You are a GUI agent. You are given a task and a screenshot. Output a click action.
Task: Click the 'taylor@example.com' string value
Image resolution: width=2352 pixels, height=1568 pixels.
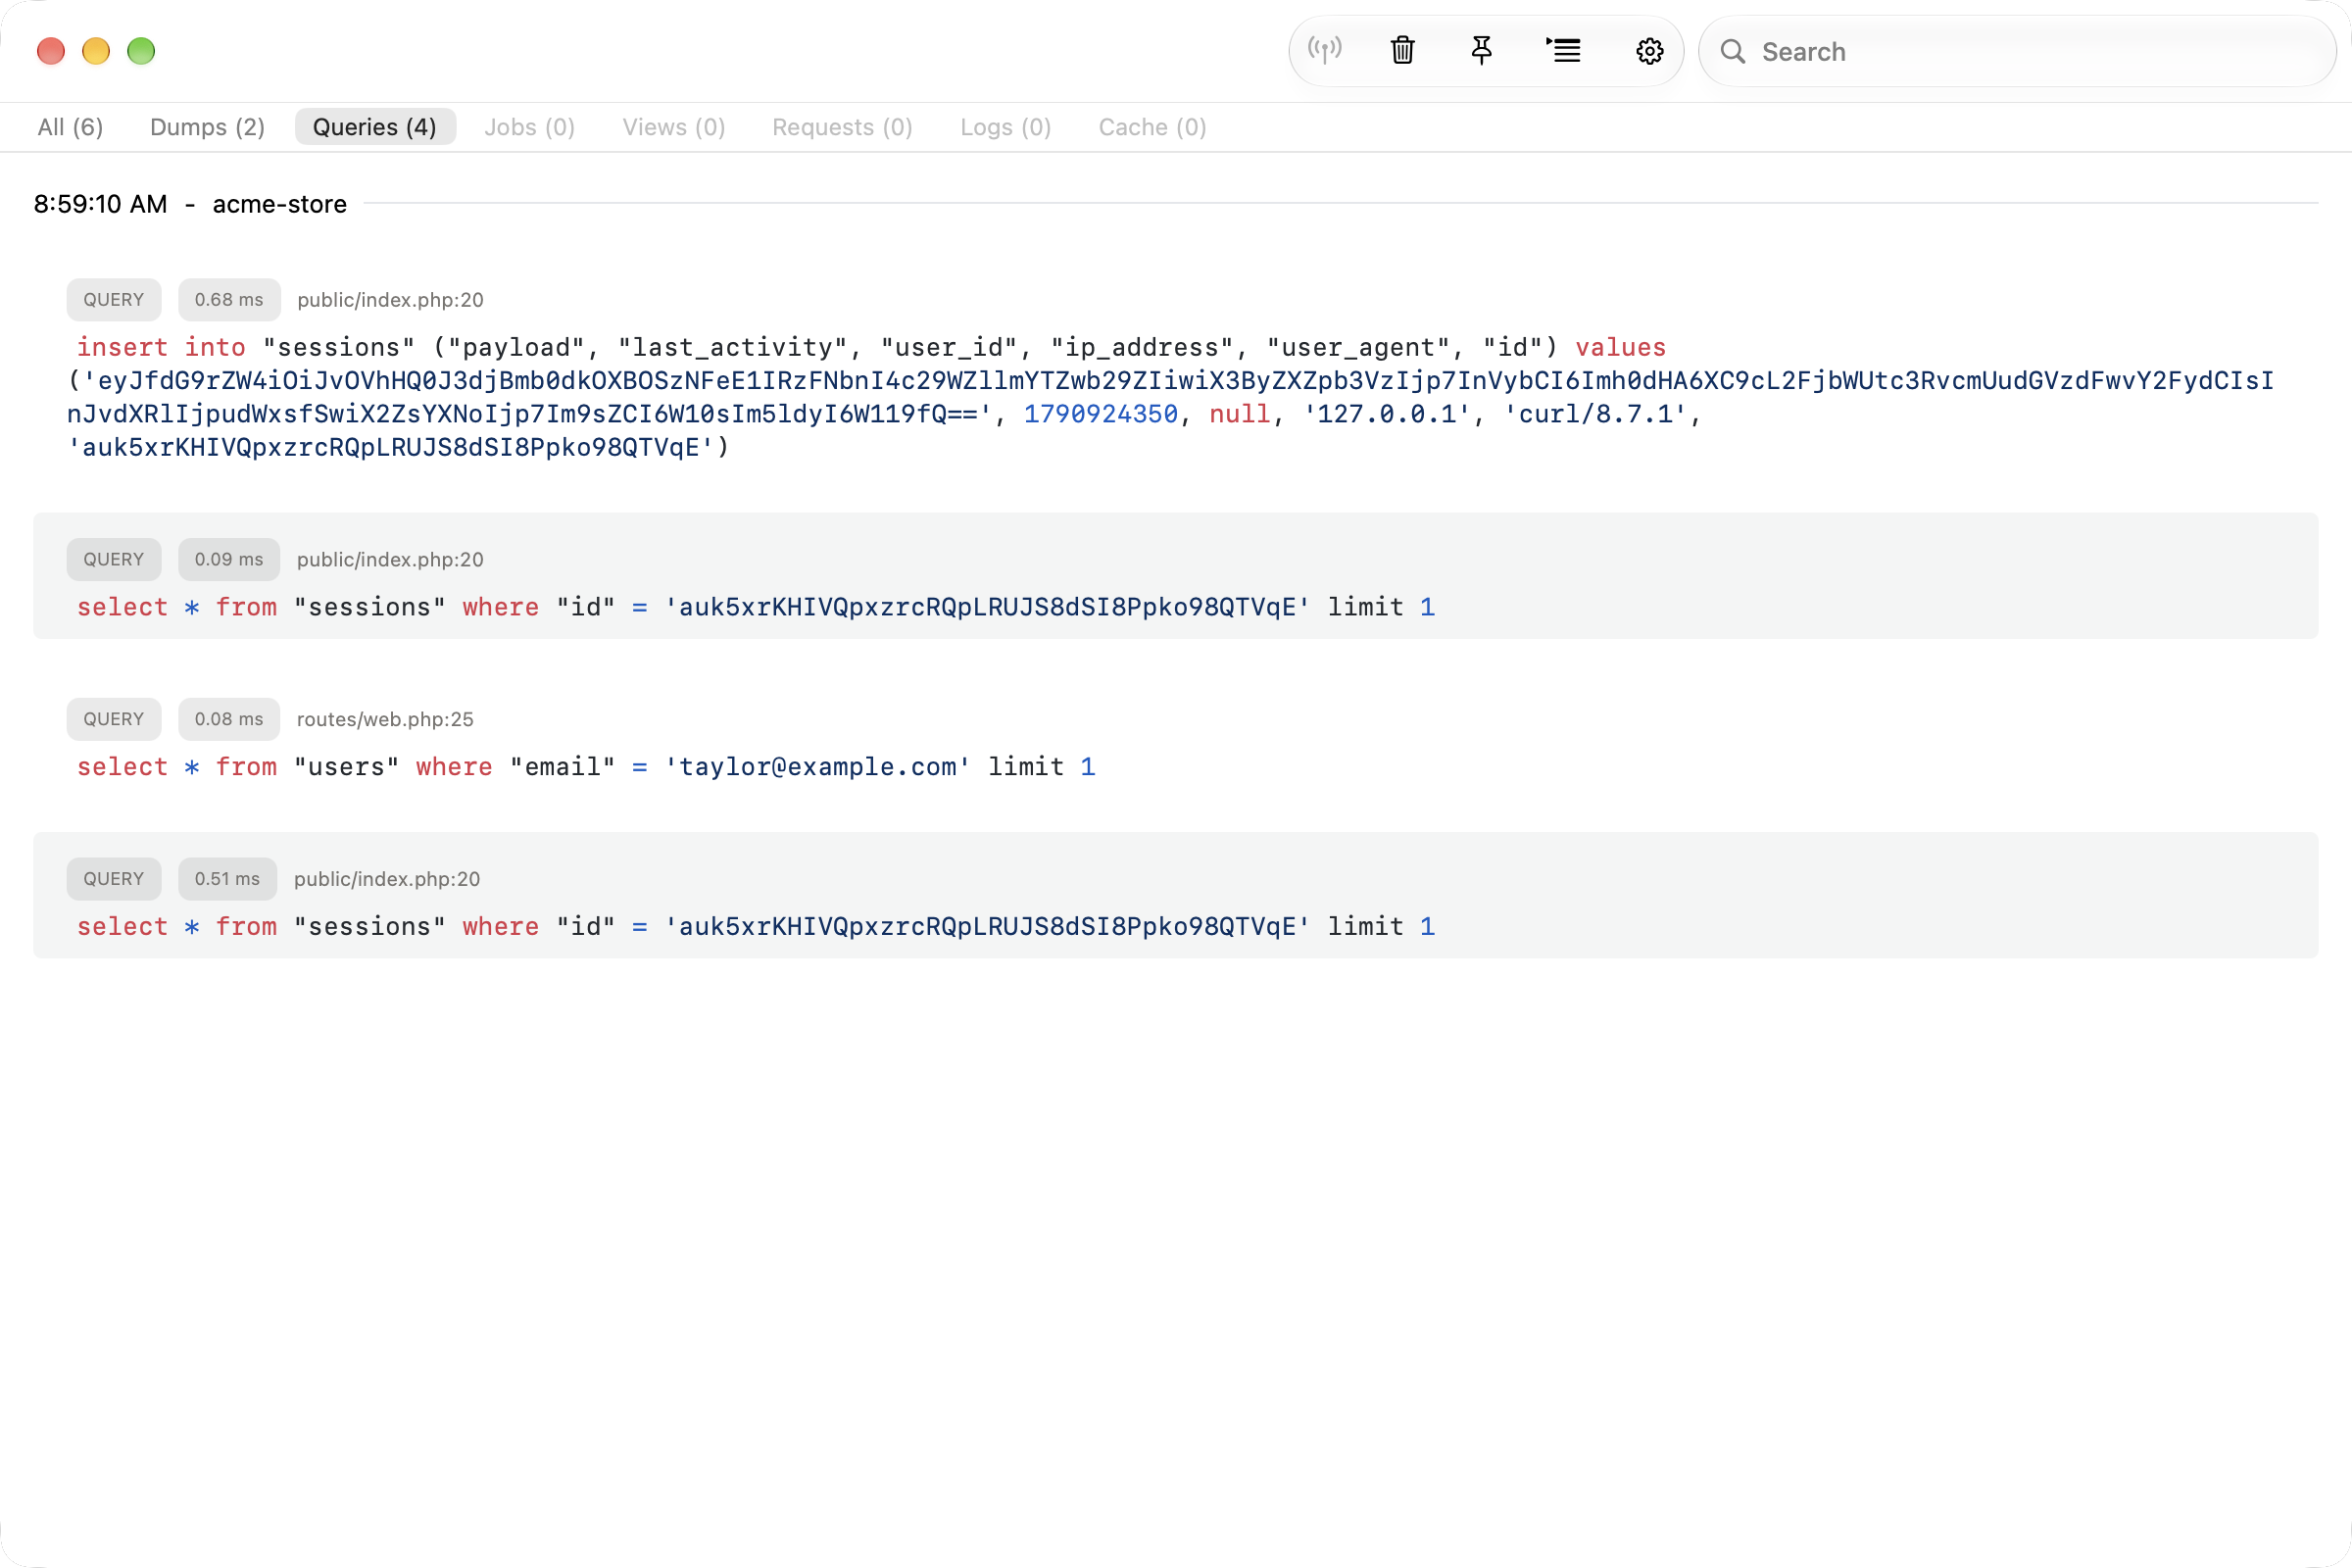point(817,767)
